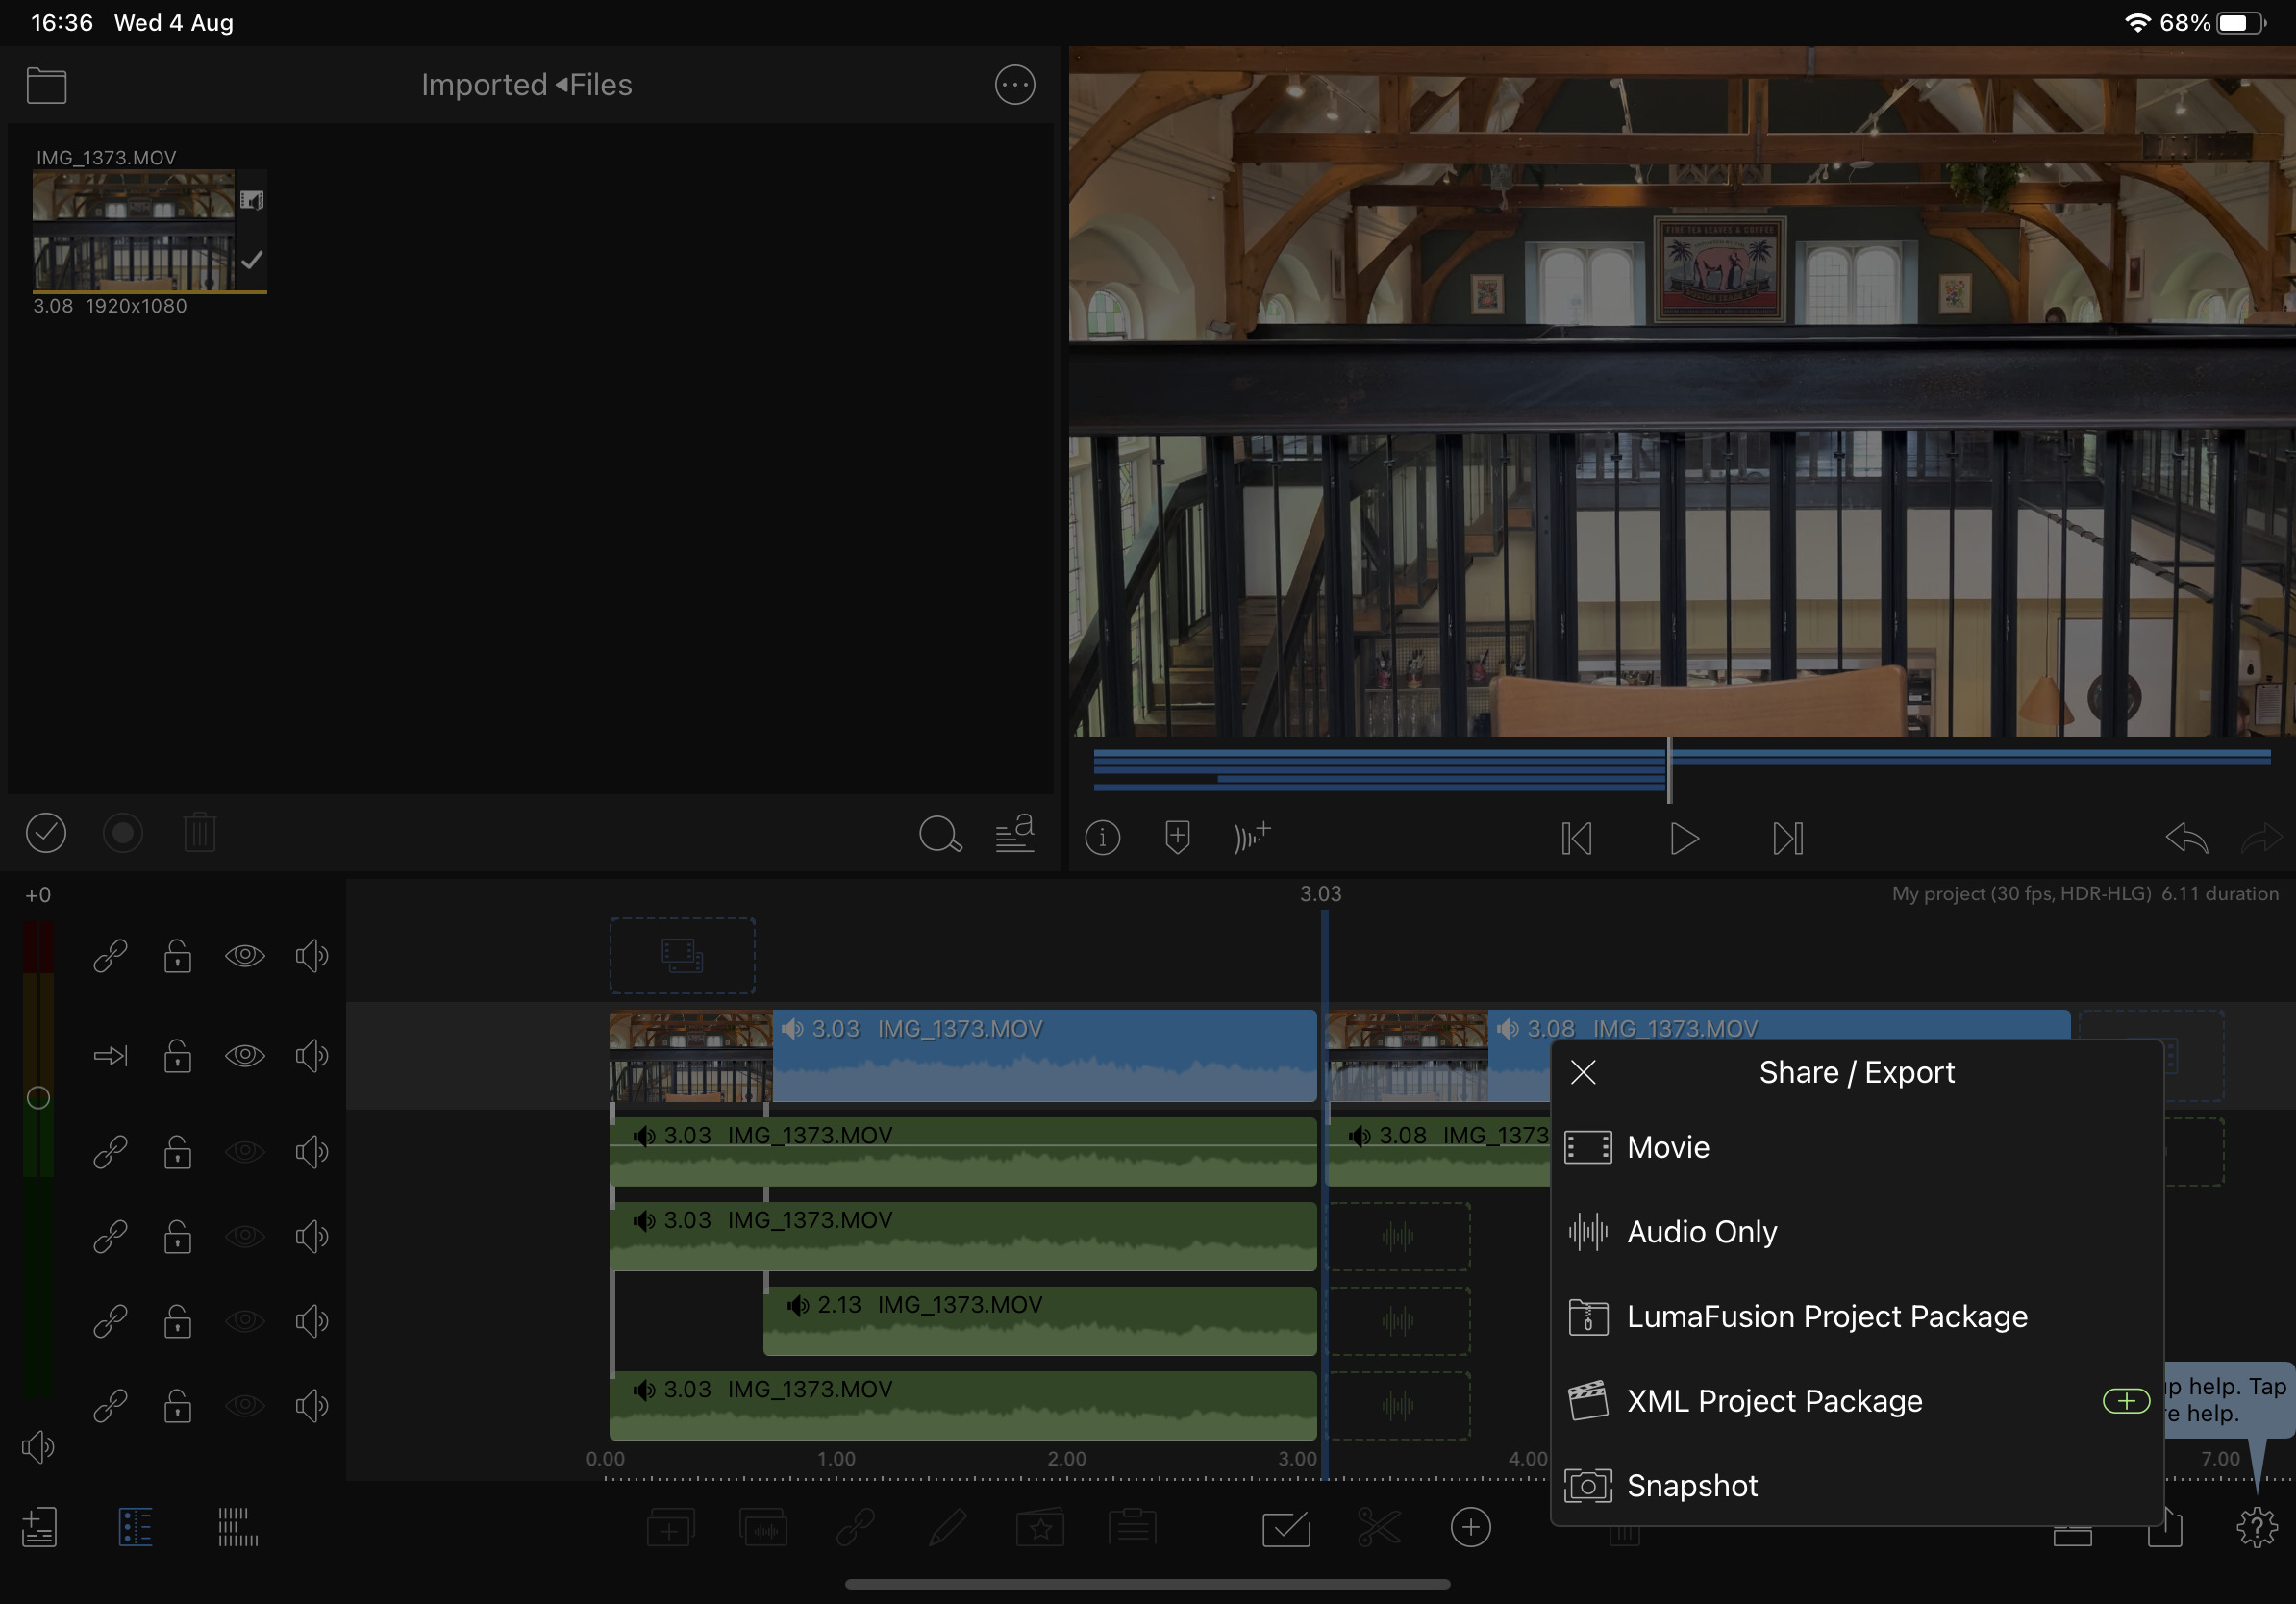Toggle the main track insert-mode arrow
The image size is (2296, 1604).
coord(110,1056)
